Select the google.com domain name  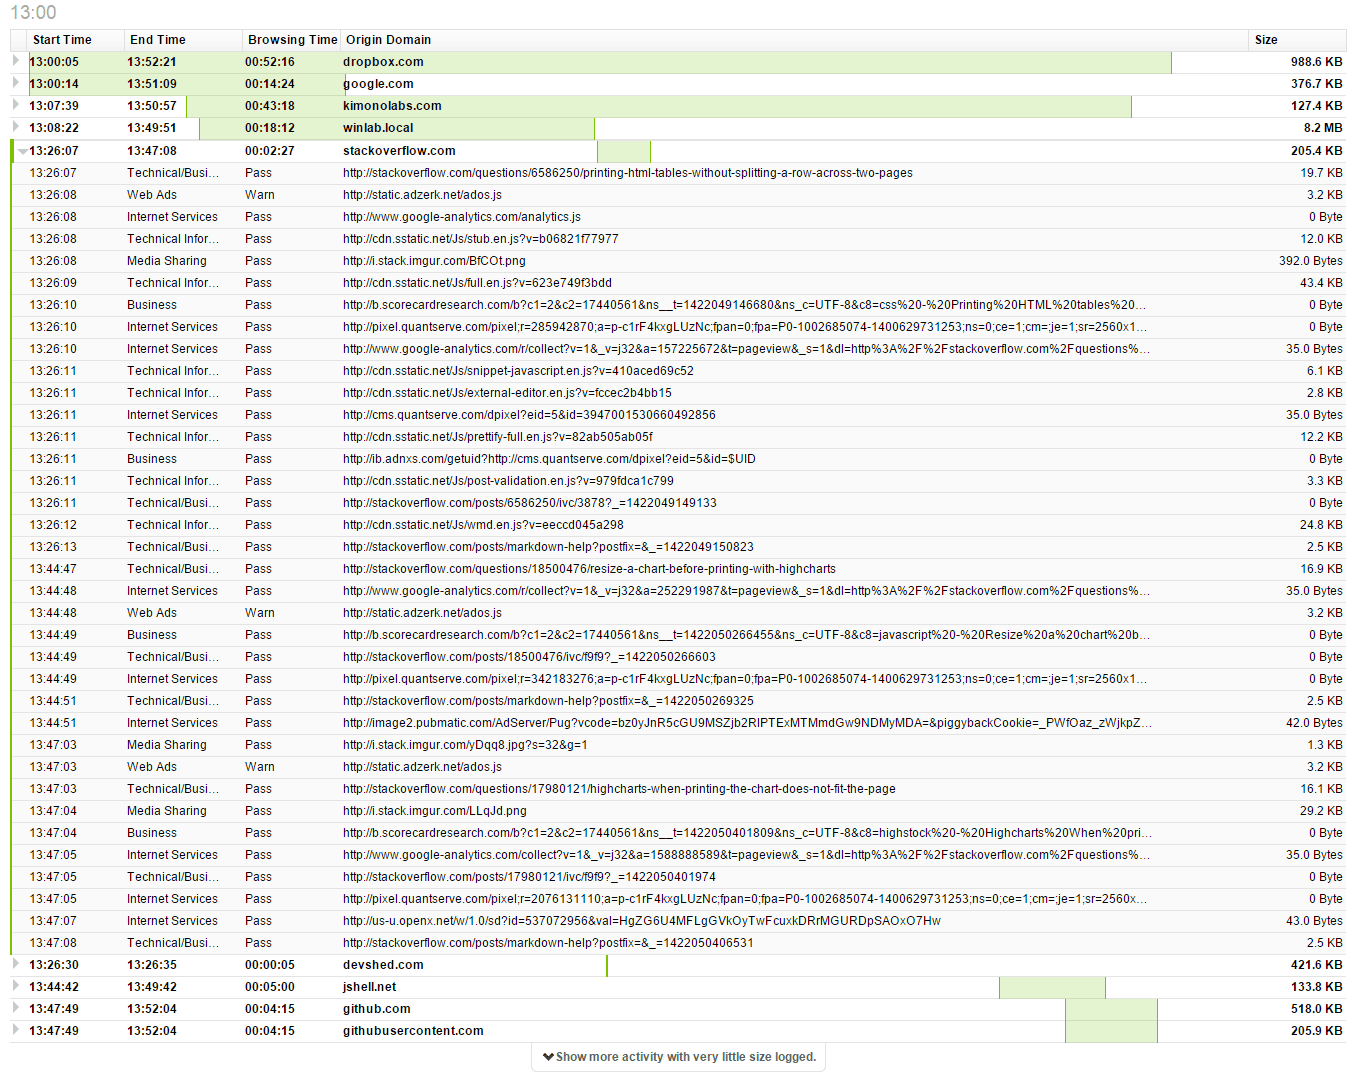pos(378,84)
